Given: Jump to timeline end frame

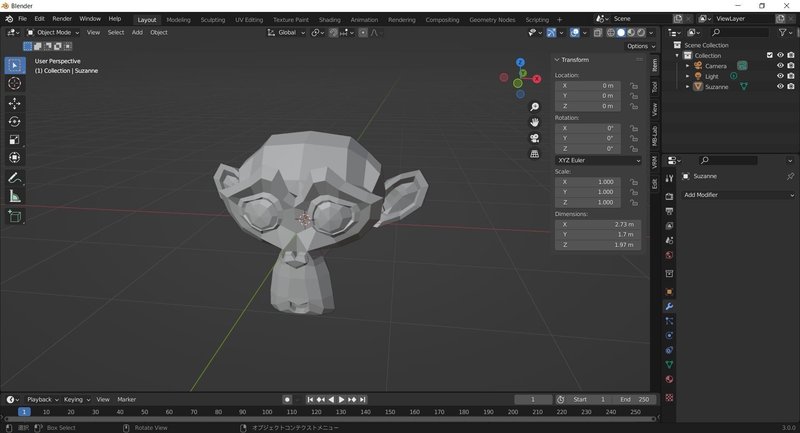Looking at the screenshot, I should pyautogui.click(x=362, y=399).
